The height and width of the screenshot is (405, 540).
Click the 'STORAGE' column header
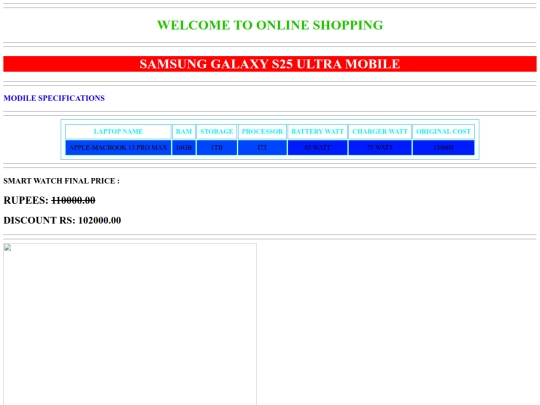pyautogui.click(x=217, y=131)
